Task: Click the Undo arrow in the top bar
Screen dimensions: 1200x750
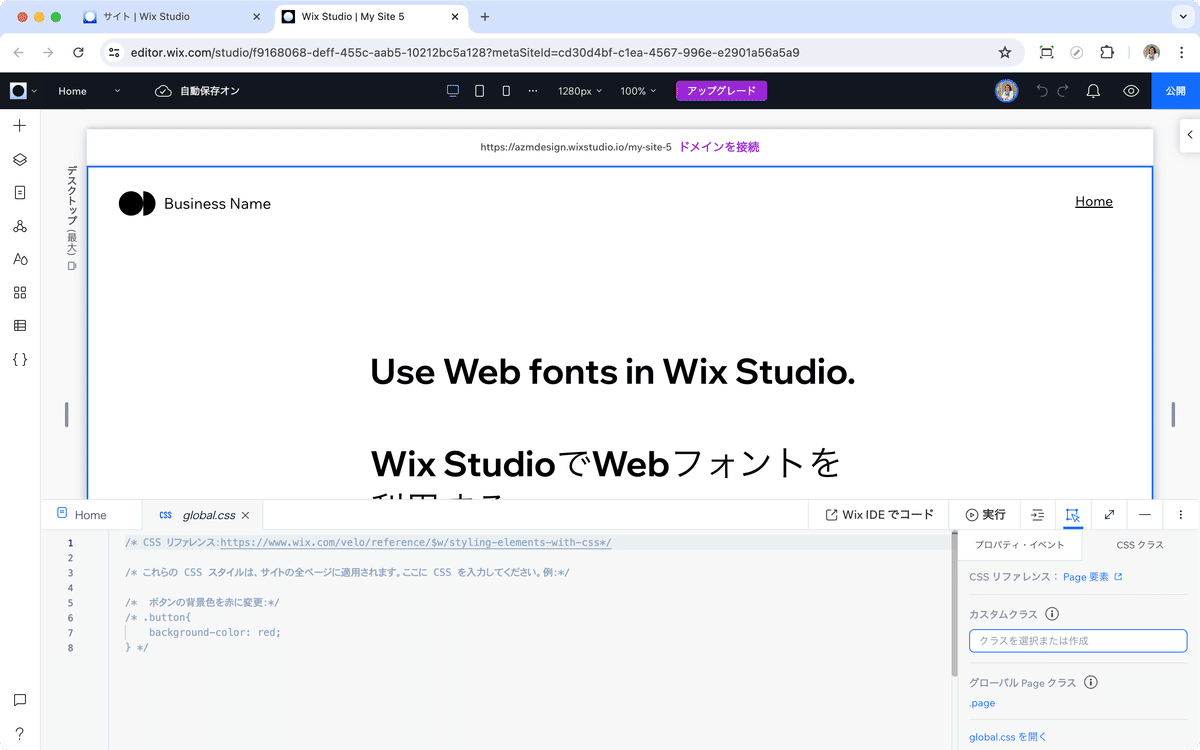Action: (x=1042, y=91)
